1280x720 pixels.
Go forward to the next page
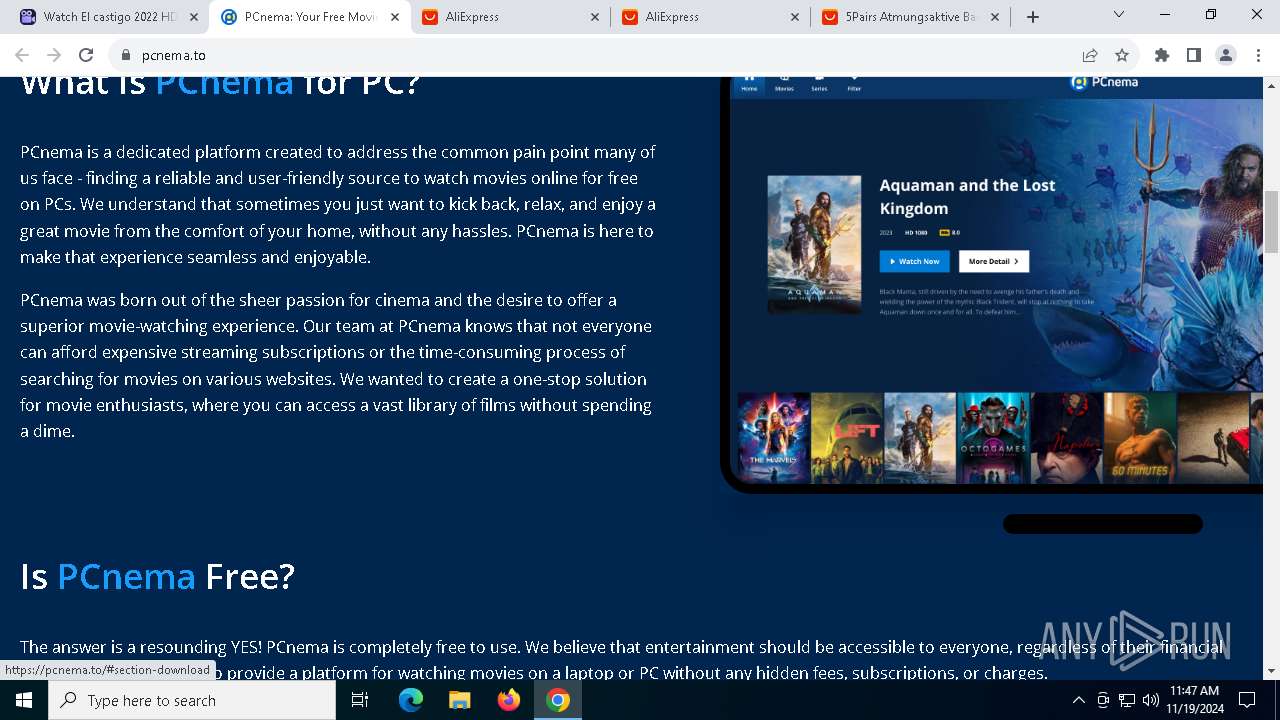tap(54, 55)
